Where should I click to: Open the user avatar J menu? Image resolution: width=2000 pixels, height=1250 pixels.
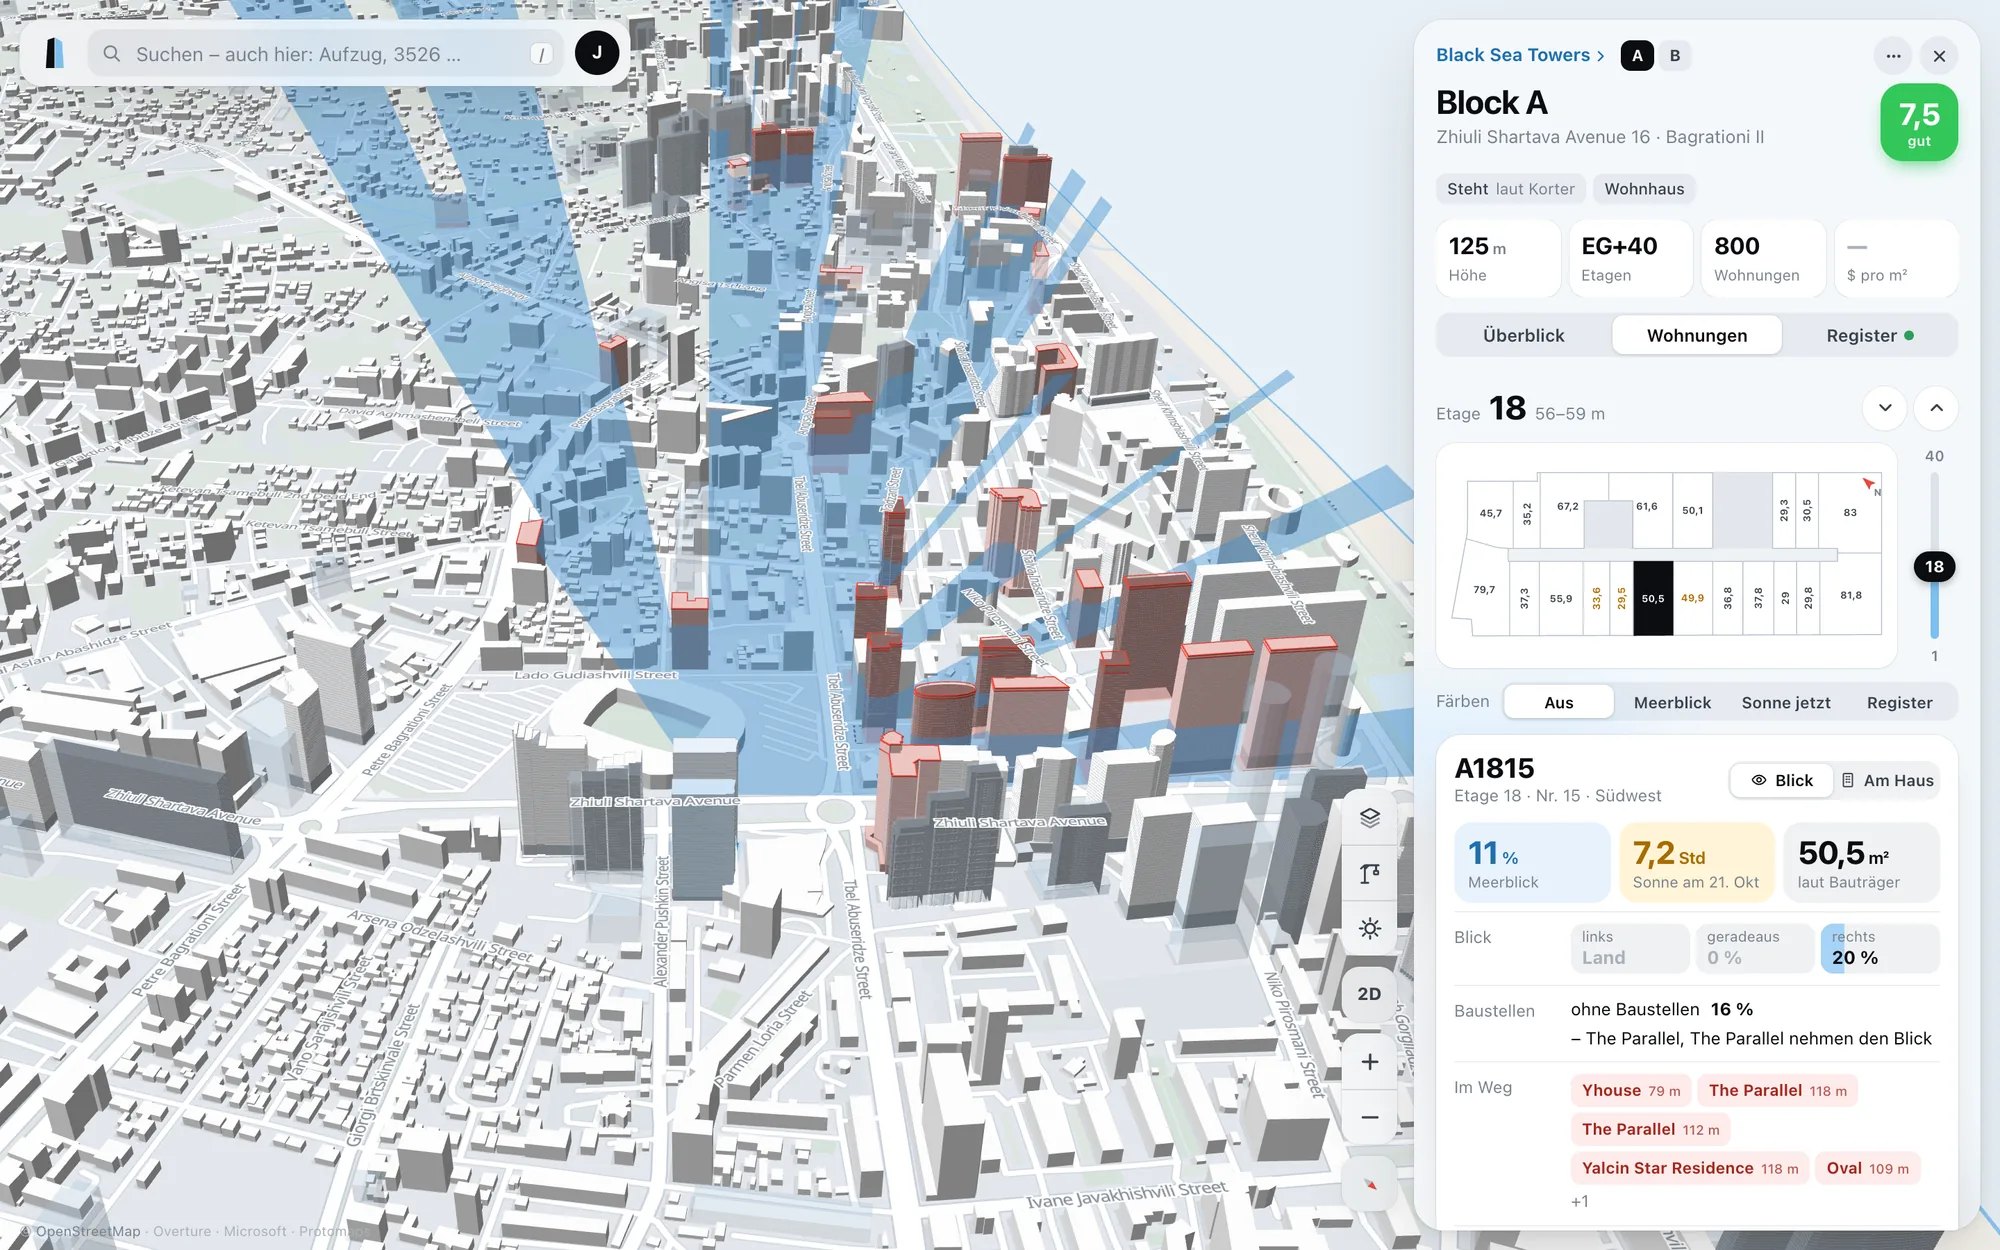point(597,53)
